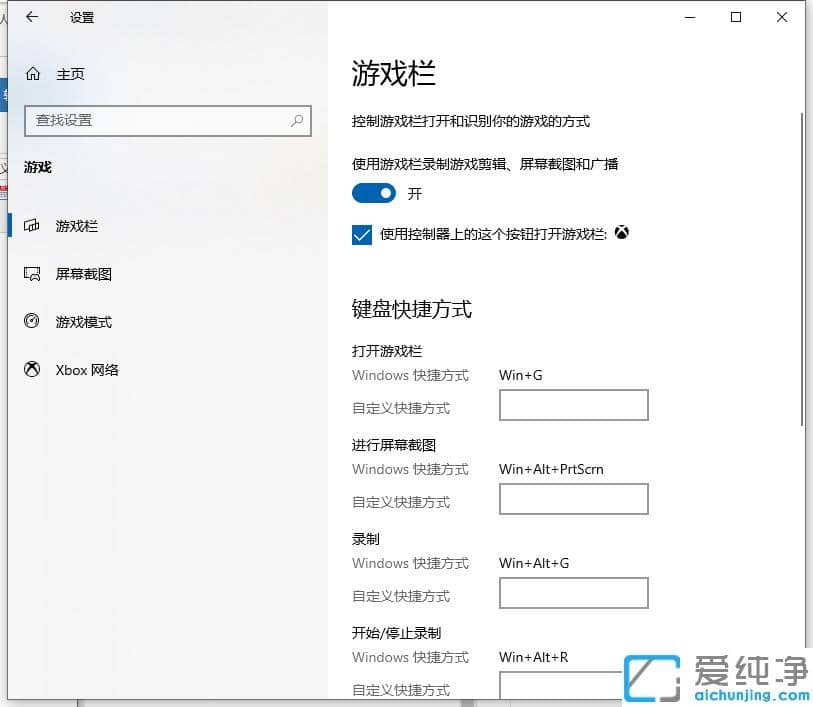813x707 pixels.
Task: Click the custom shortcut field for 进行屏幕截图
Action: (573, 499)
